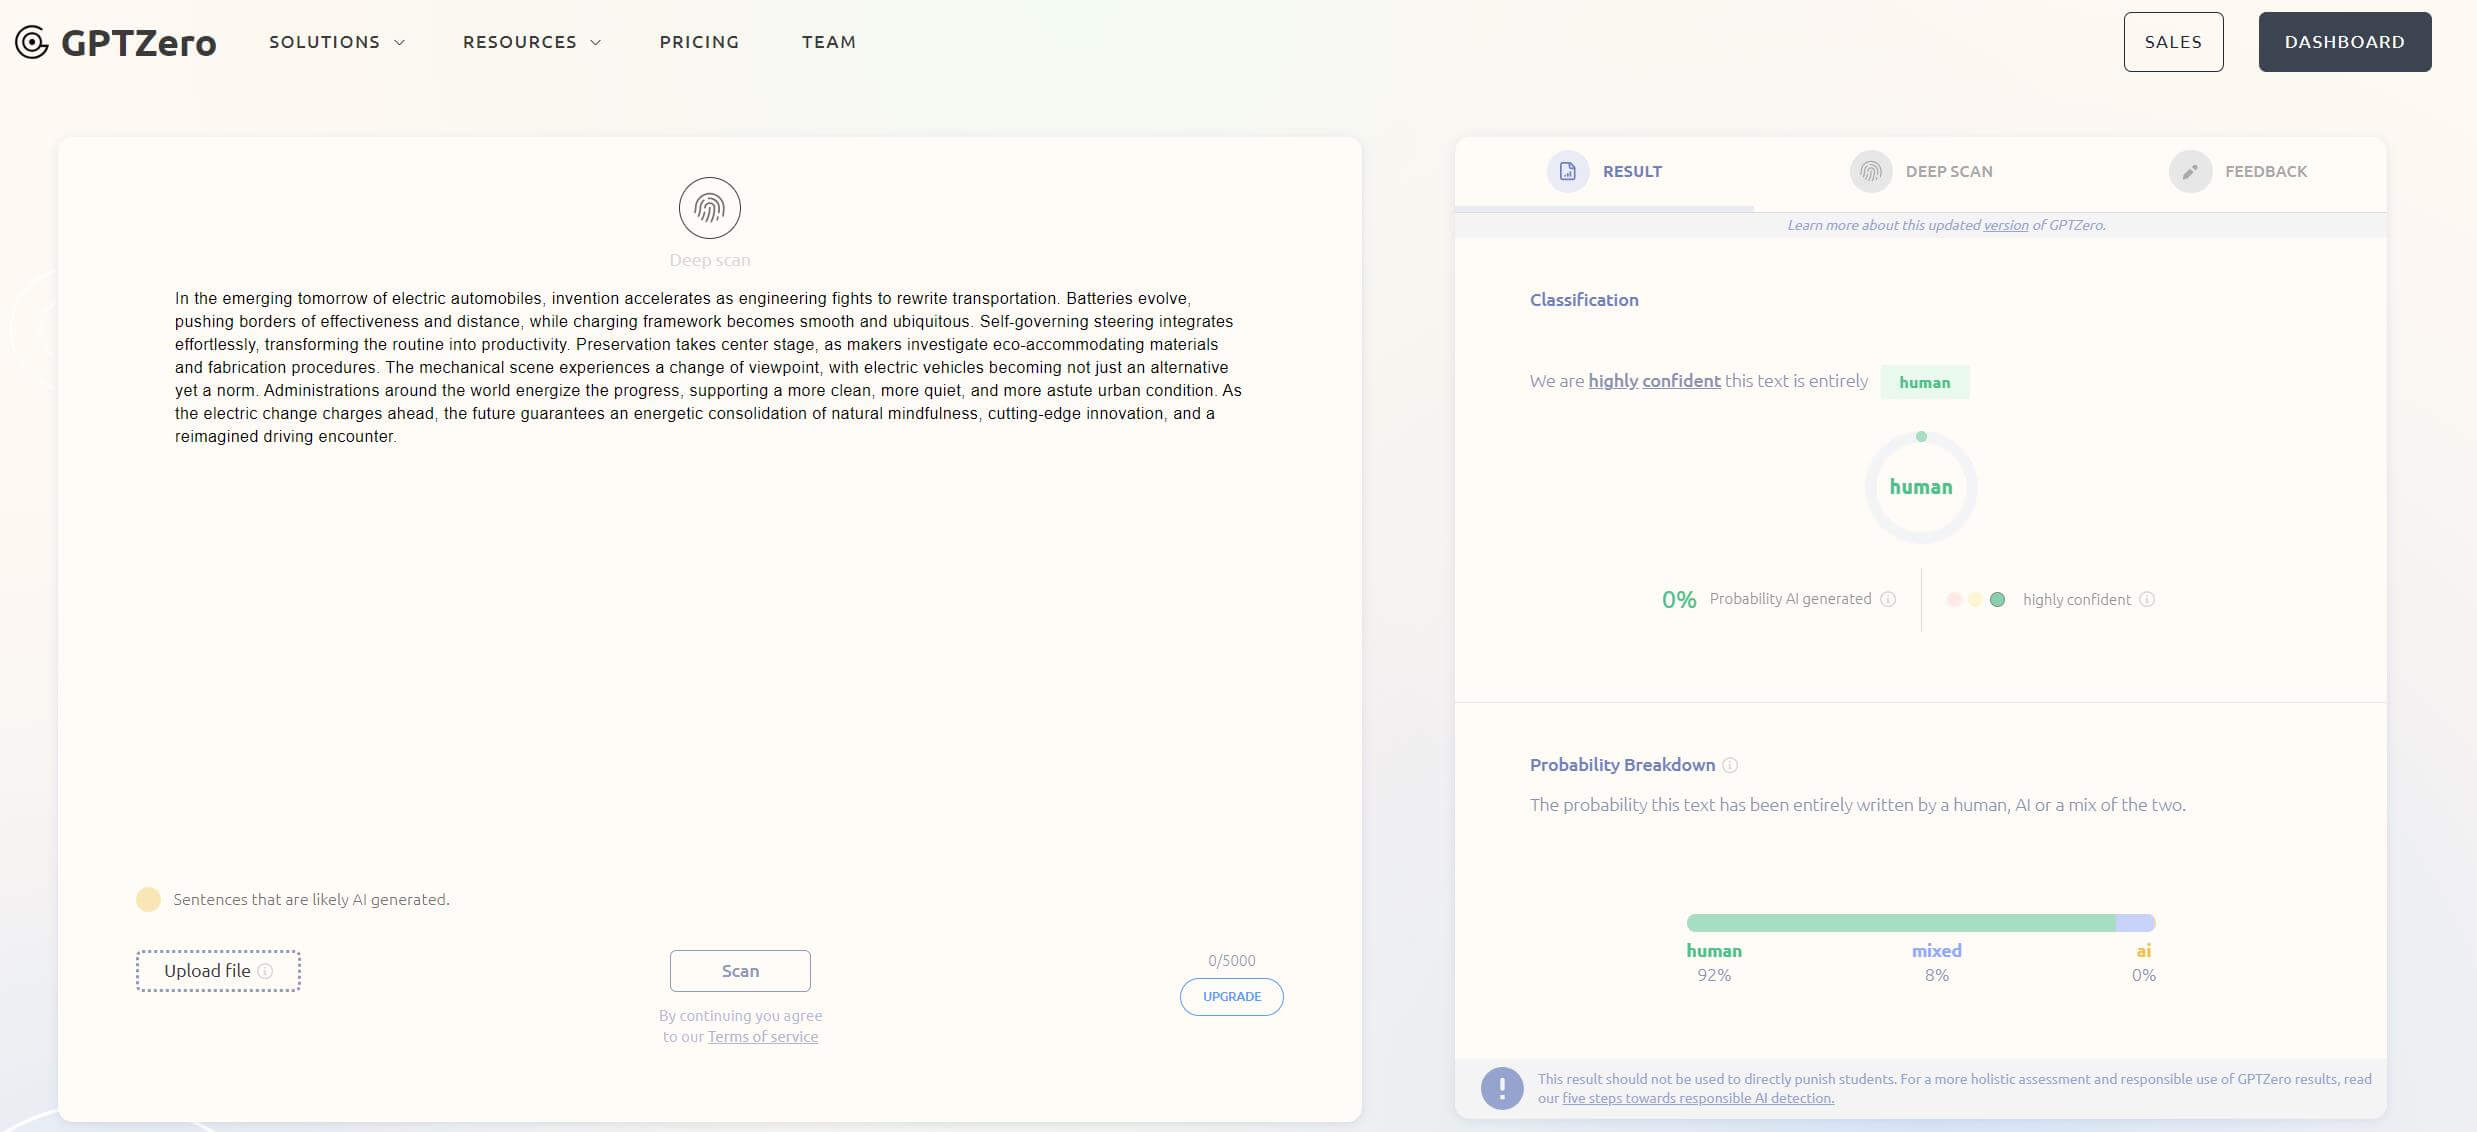Click the mixed 8% label

click(x=1937, y=962)
